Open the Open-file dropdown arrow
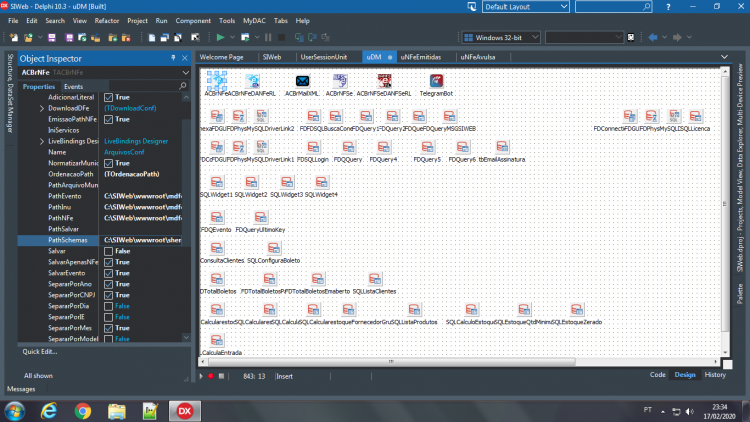Screen dimensions: 750x422 pyautogui.click(x=40, y=37)
